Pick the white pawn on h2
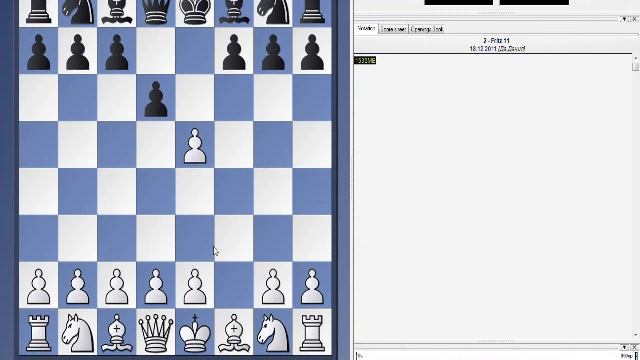640x360 pixels. 312,286
